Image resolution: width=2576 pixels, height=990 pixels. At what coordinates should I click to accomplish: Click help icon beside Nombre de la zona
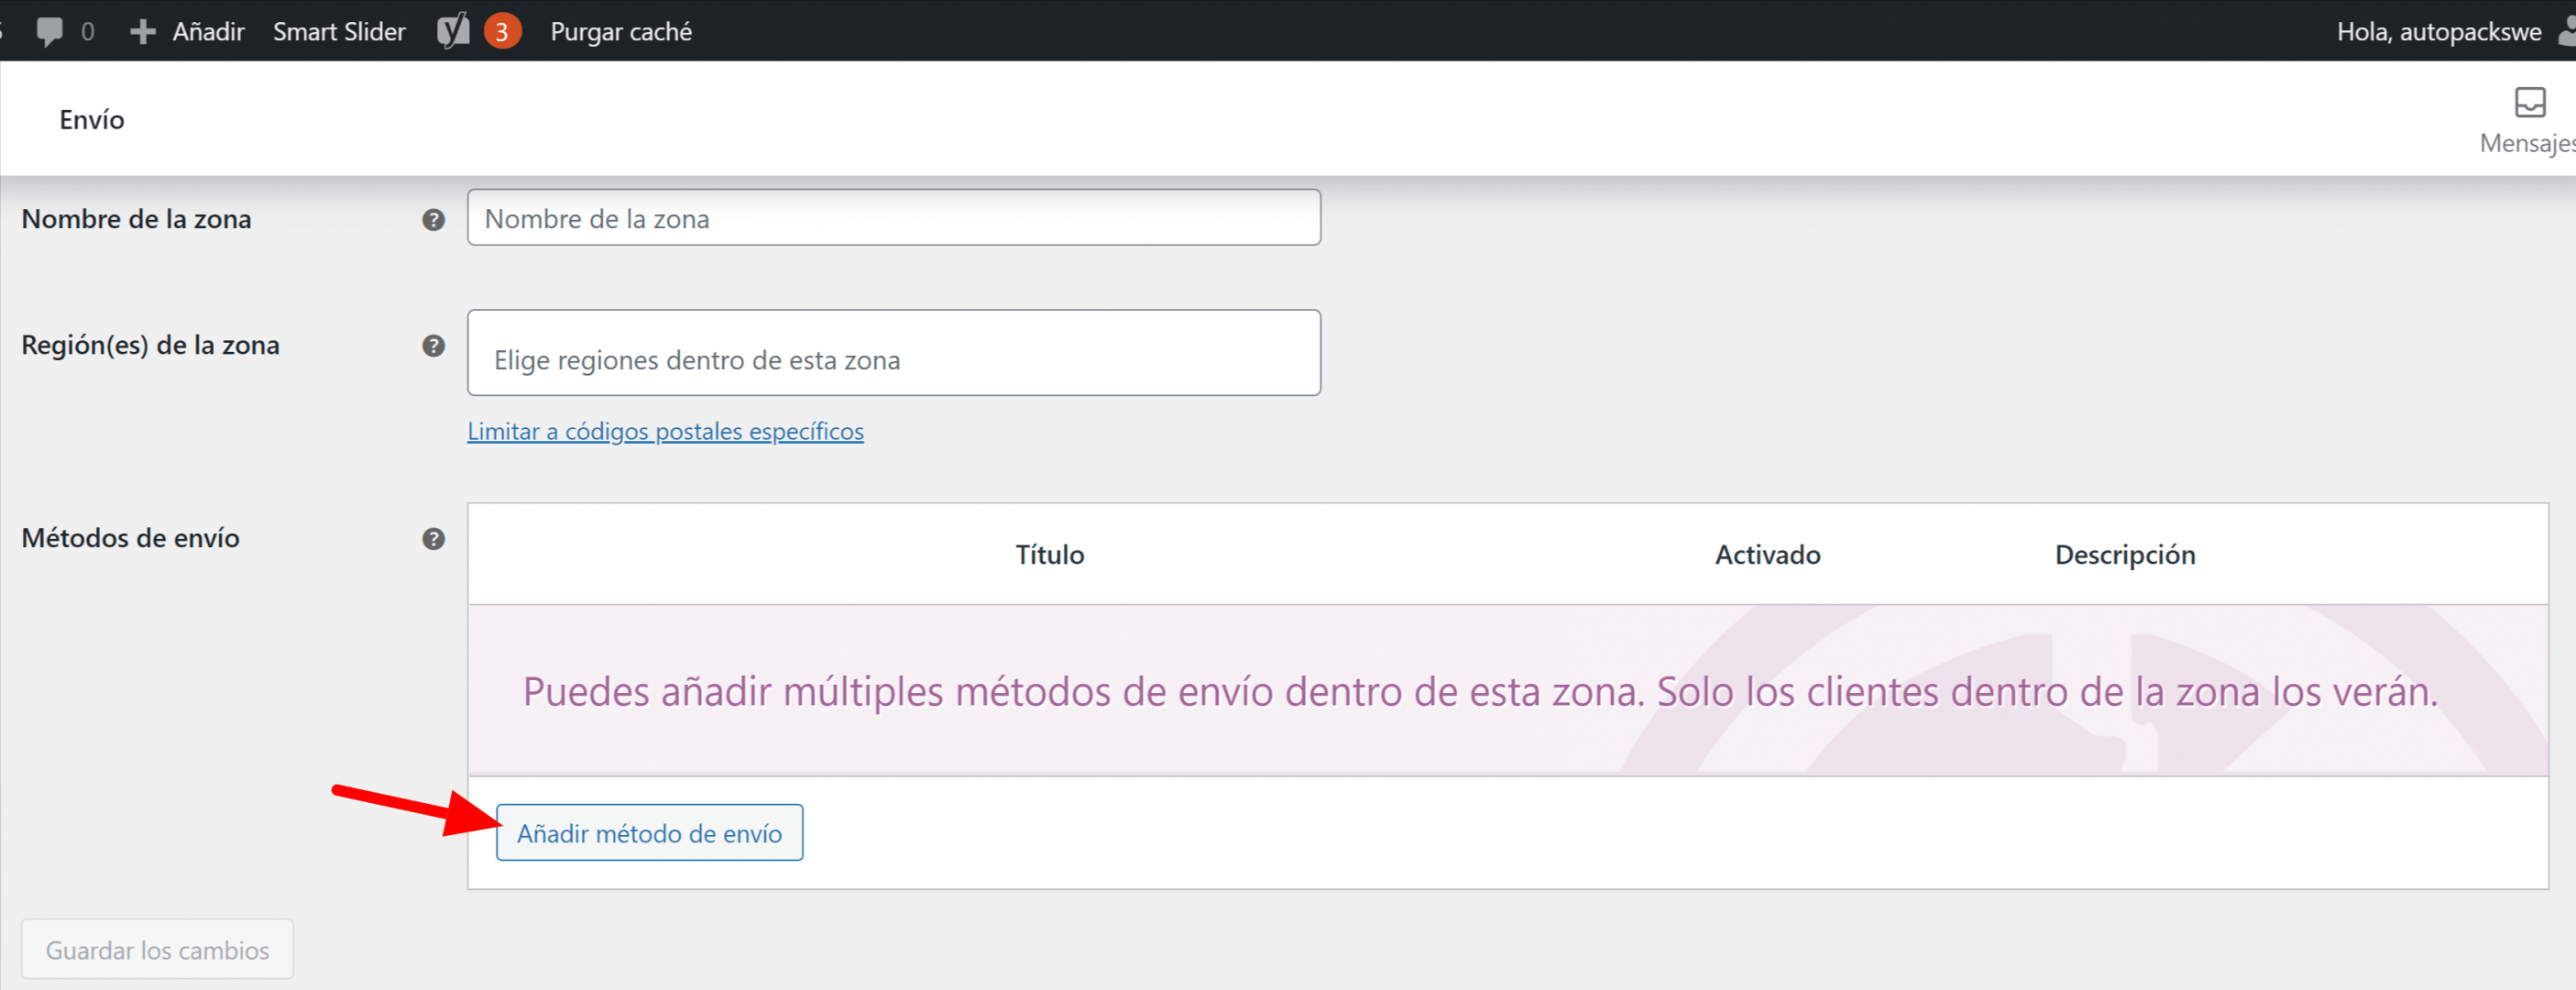pyautogui.click(x=433, y=220)
